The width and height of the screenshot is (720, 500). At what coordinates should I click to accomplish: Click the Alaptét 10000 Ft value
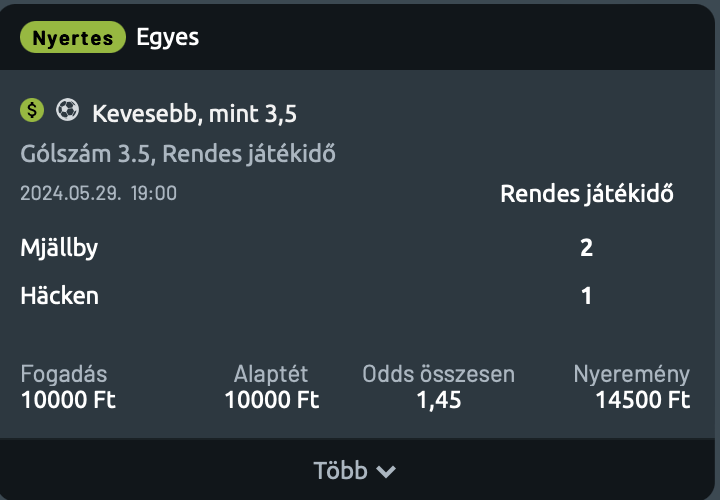(x=272, y=399)
